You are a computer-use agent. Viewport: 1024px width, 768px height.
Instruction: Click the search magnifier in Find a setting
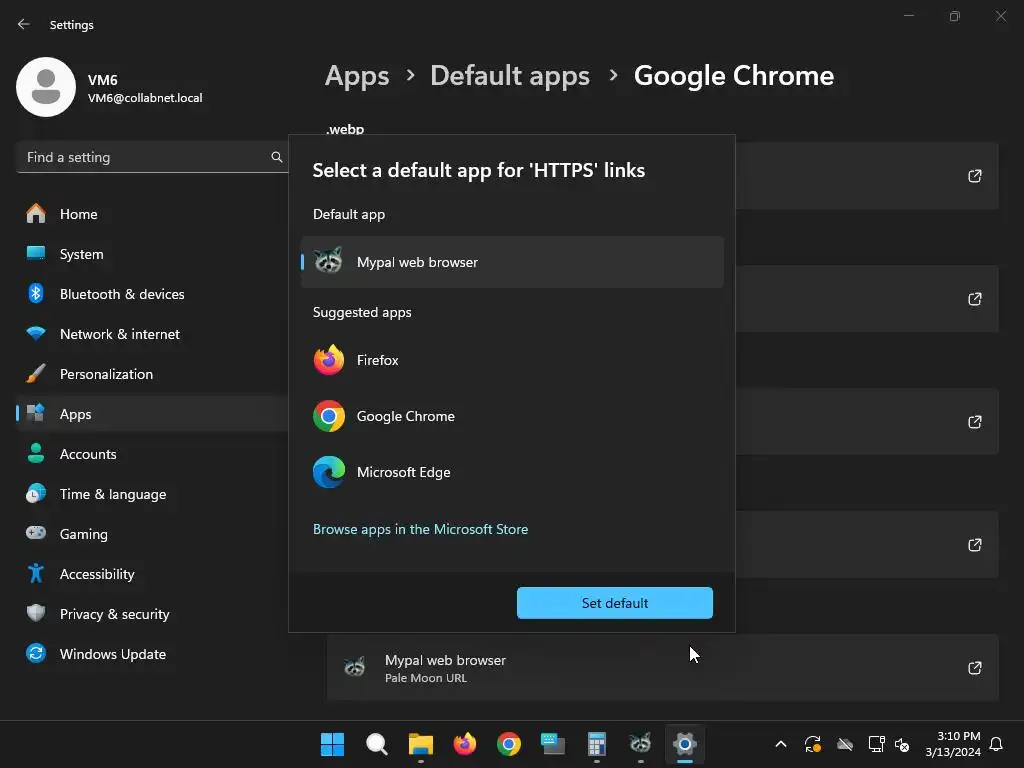click(x=277, y=157)
